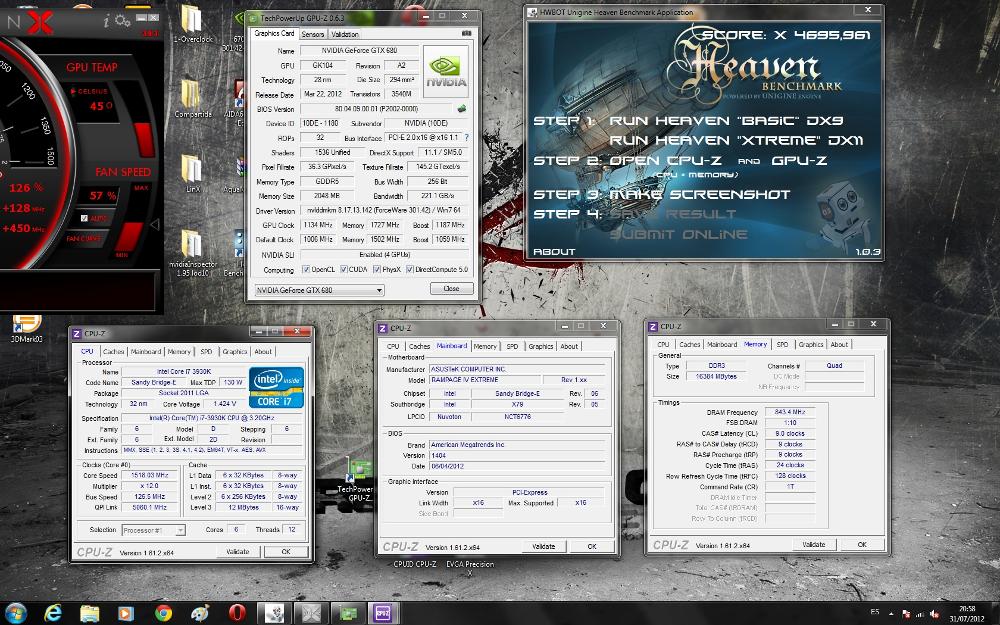Click Intel Core i7 logo in CPU-Z

(276, 387)
